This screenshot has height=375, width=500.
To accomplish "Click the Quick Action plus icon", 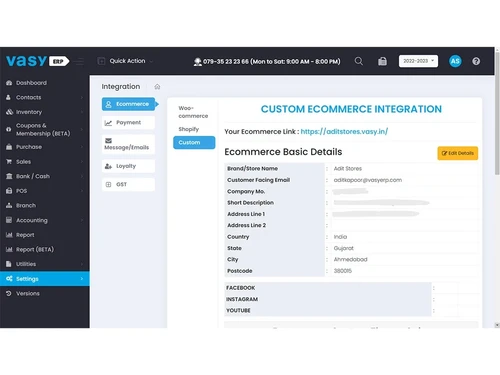I will click(101, 61).
